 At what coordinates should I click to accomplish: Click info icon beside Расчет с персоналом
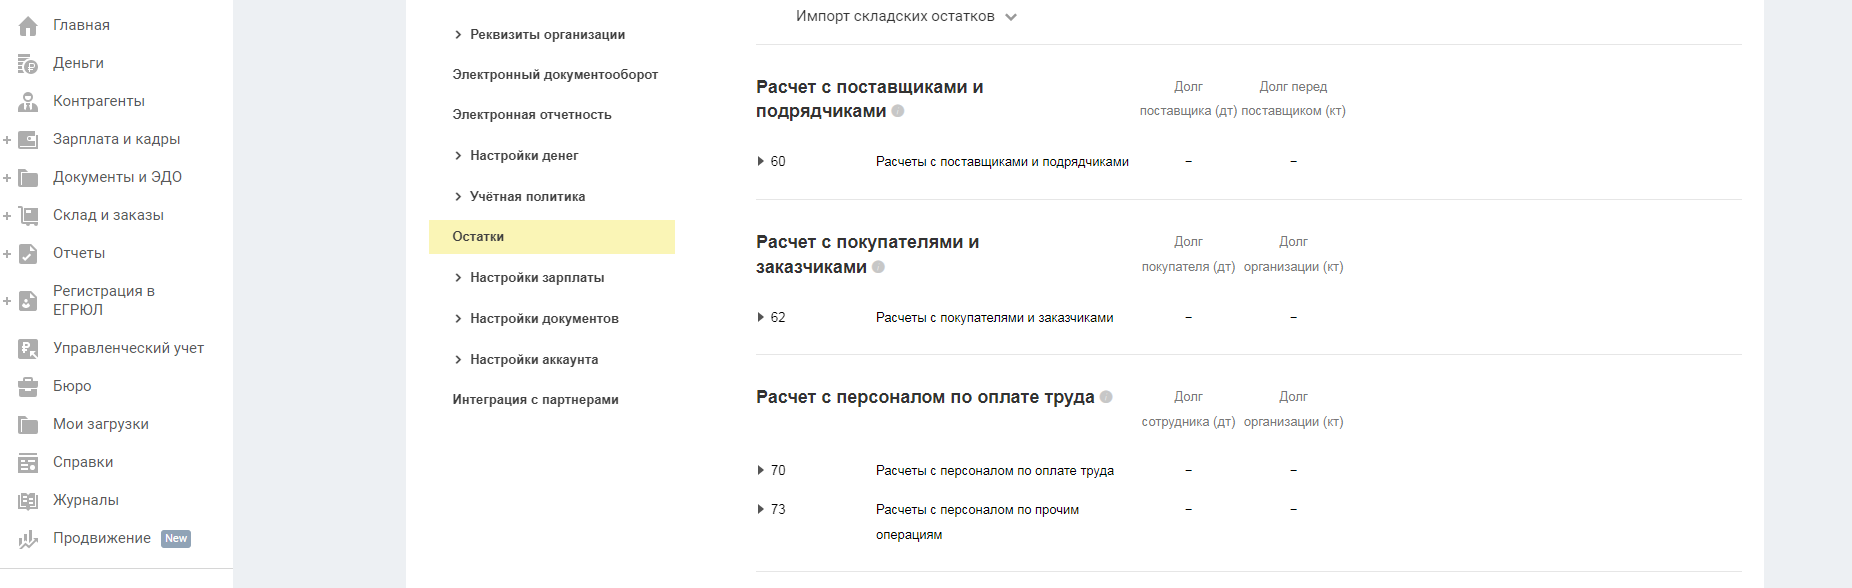coord(1106,397)
